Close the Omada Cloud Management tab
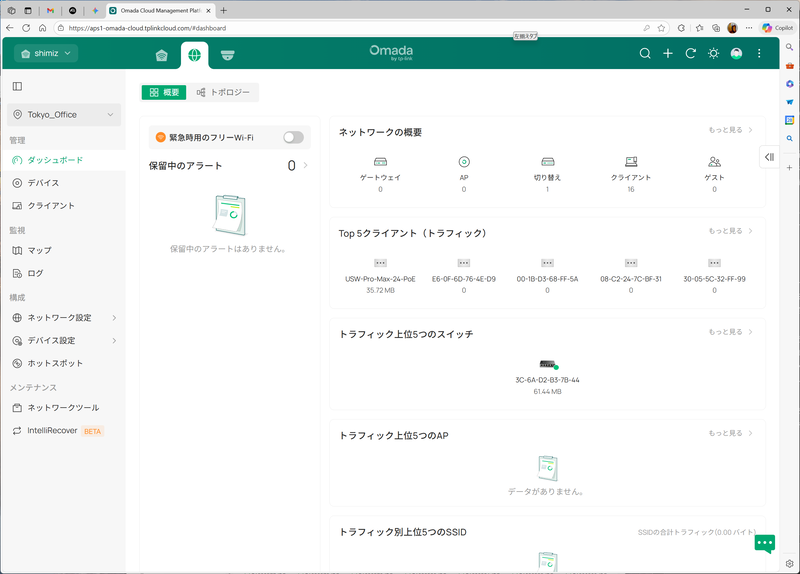The width and height of the screenshot is (800, 574). click(x=209, y=10)
